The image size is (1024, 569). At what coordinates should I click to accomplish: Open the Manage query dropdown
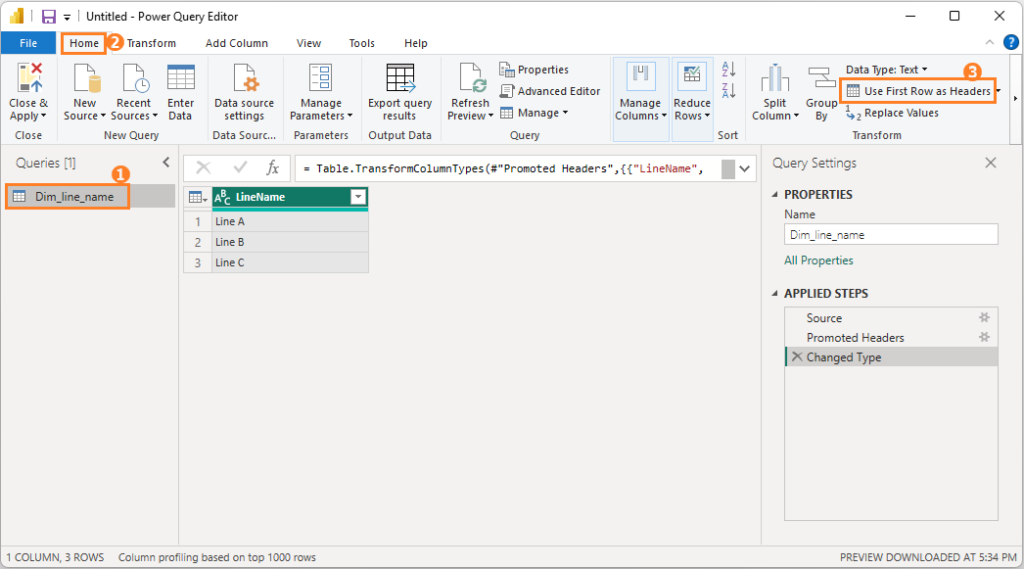point(534,112)
